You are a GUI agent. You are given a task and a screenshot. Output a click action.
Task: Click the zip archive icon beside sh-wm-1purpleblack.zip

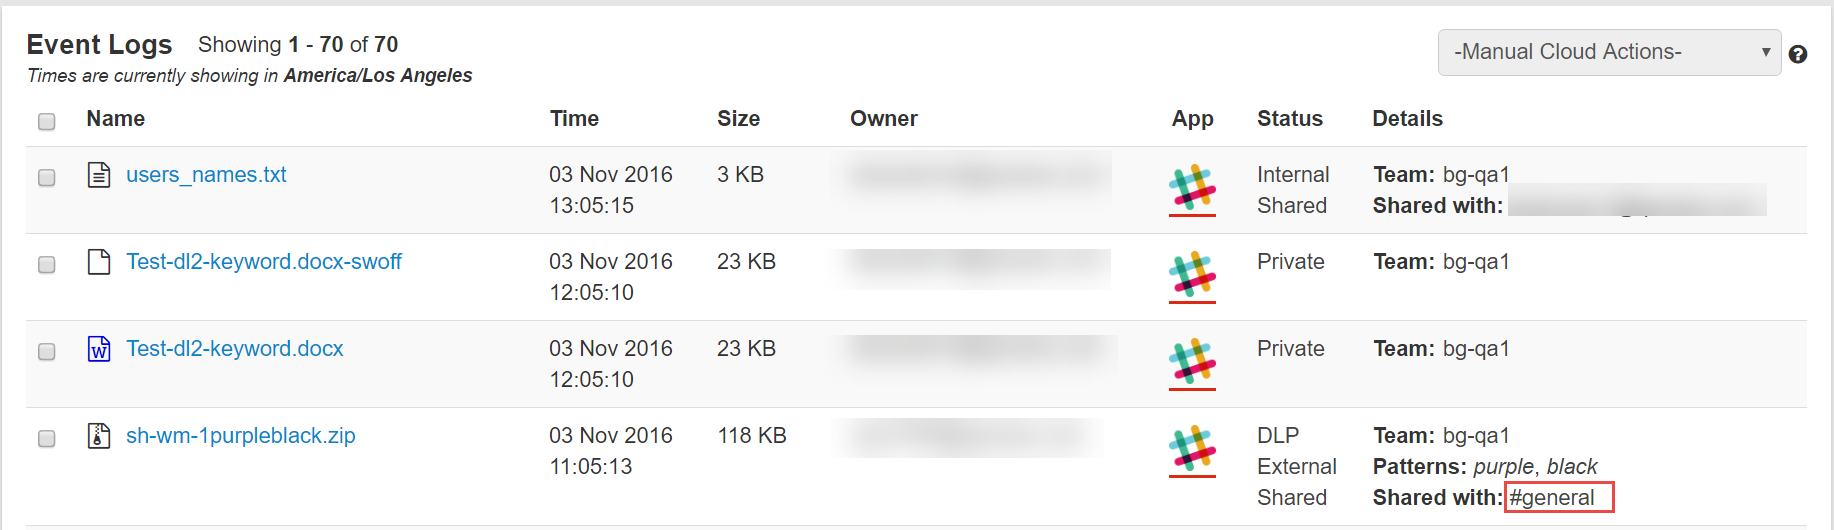(x=99, y=436)
